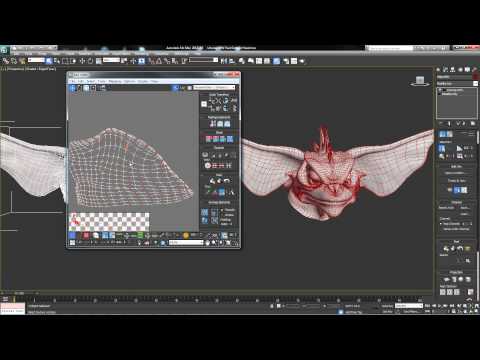Image resolution: width=480 pixels, height=360 pixels.
Task: Click the Configure Modifier Sets icon
Action: coord(473,124)
